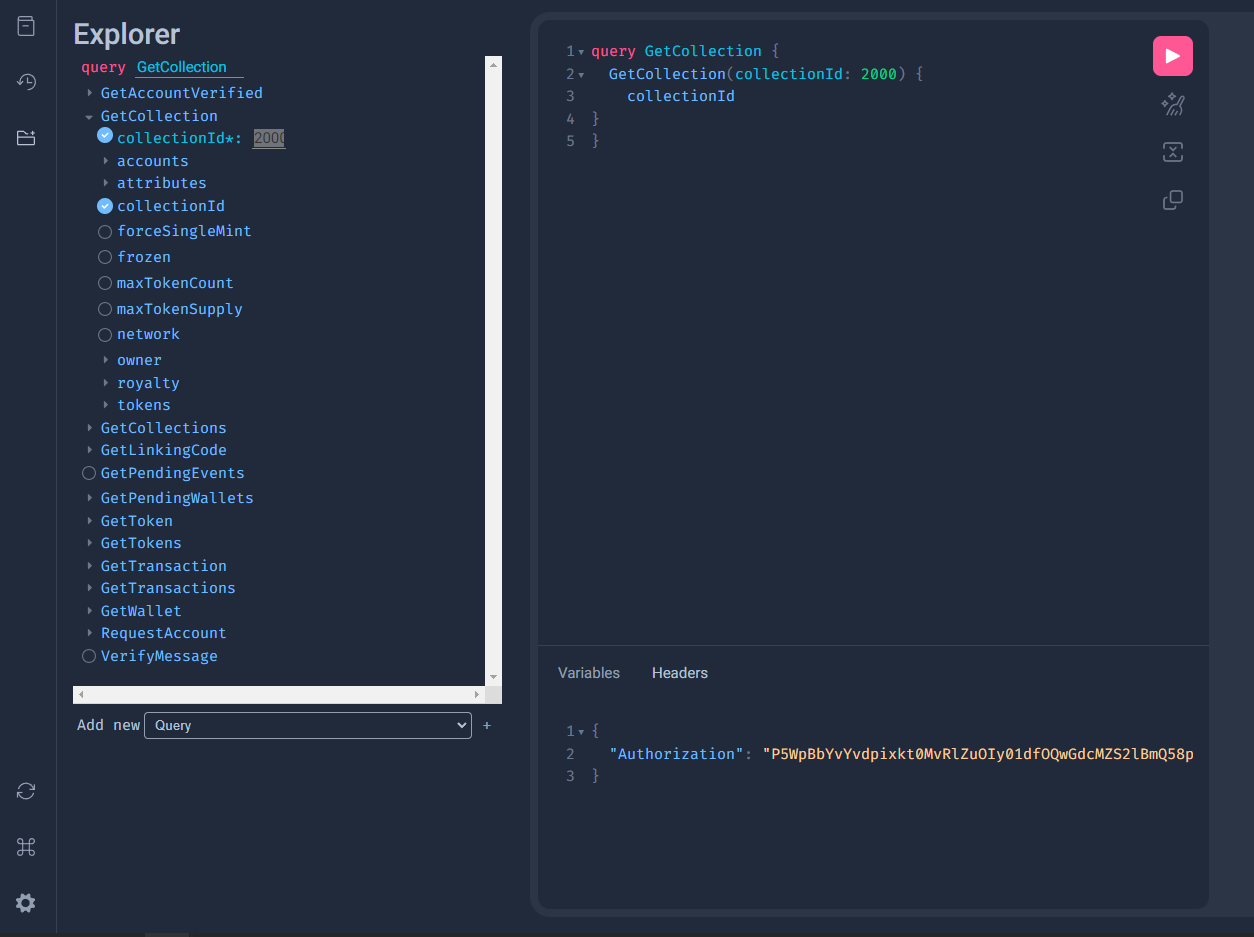The image size is (1254, 937).
Task: Check the frozen field
Action: click(105, 257)
